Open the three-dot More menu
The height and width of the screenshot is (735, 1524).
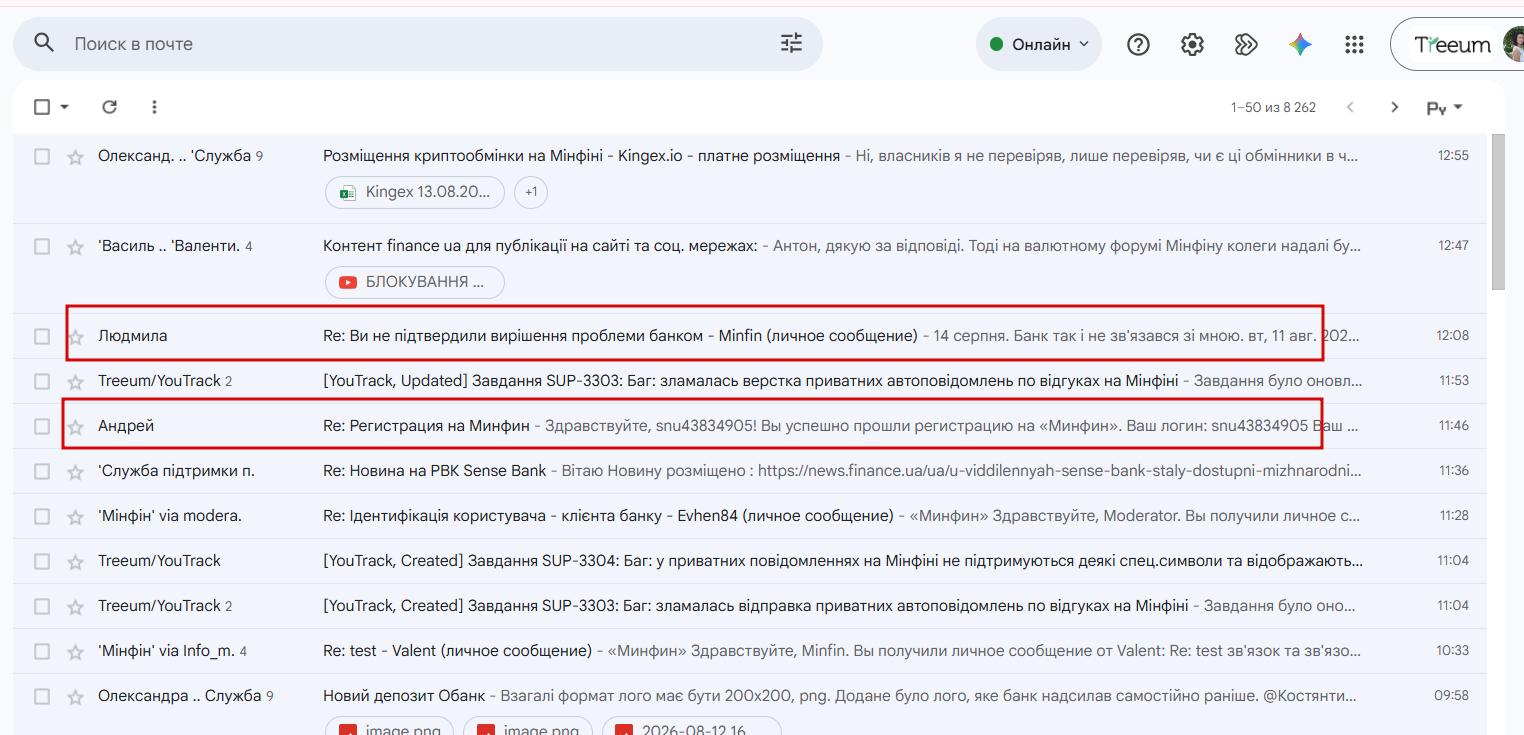pos(154,107)
